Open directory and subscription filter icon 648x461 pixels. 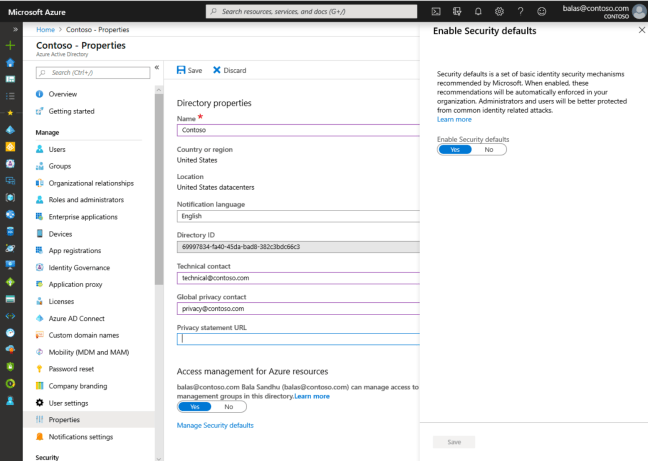tap(457, 11)
